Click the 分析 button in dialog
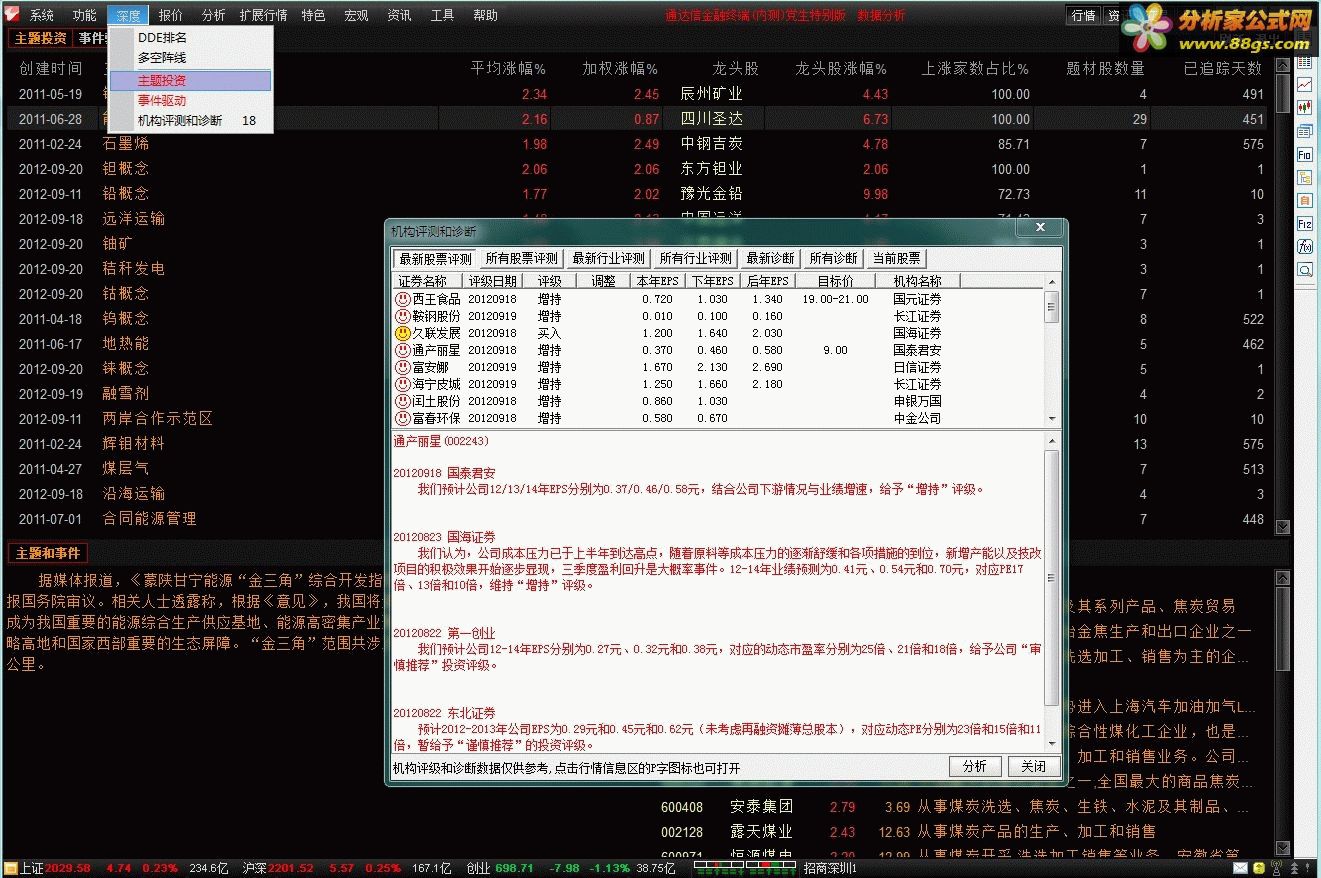This screenshot has width=1321, height=878. point(975,766)
